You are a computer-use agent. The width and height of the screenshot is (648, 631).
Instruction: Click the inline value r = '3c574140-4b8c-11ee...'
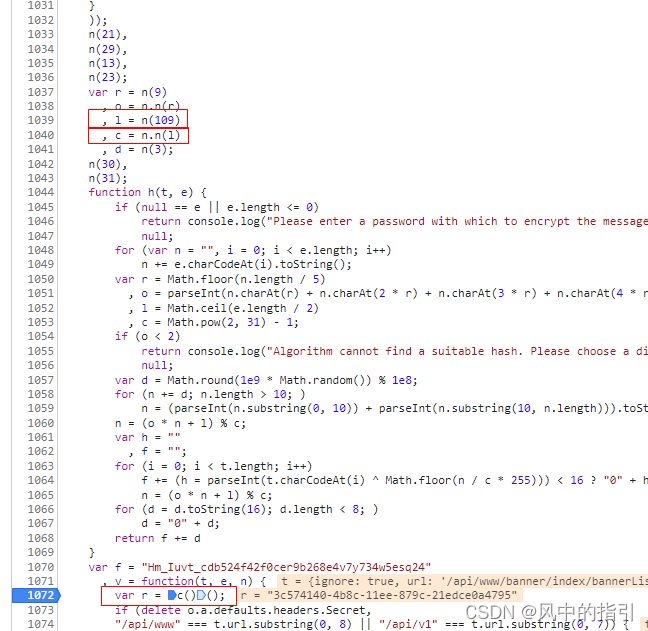point(379,595)
